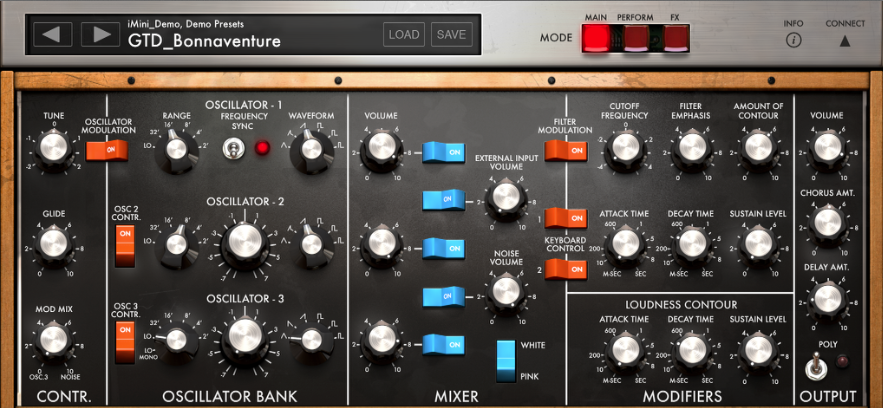Click the Noise Volume knob
Image resolution: width=883 pixels, height=408 pixels.
pyautogui.click(x=506, y=291)
